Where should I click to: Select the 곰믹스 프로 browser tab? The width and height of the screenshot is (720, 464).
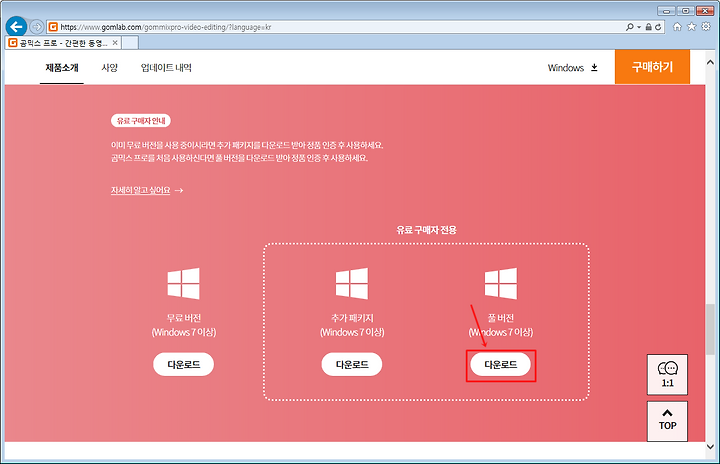[63, 43]
